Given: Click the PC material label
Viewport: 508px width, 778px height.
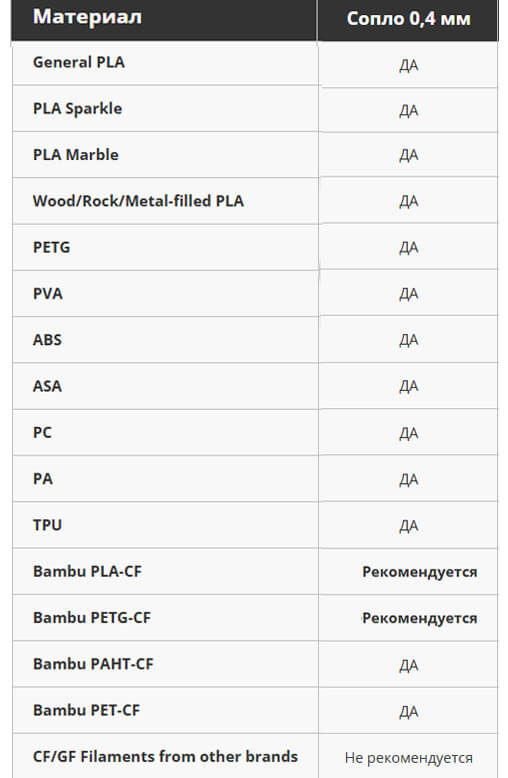Looking at the screenshot, I should pyautogui.click(x=42, y=432).
